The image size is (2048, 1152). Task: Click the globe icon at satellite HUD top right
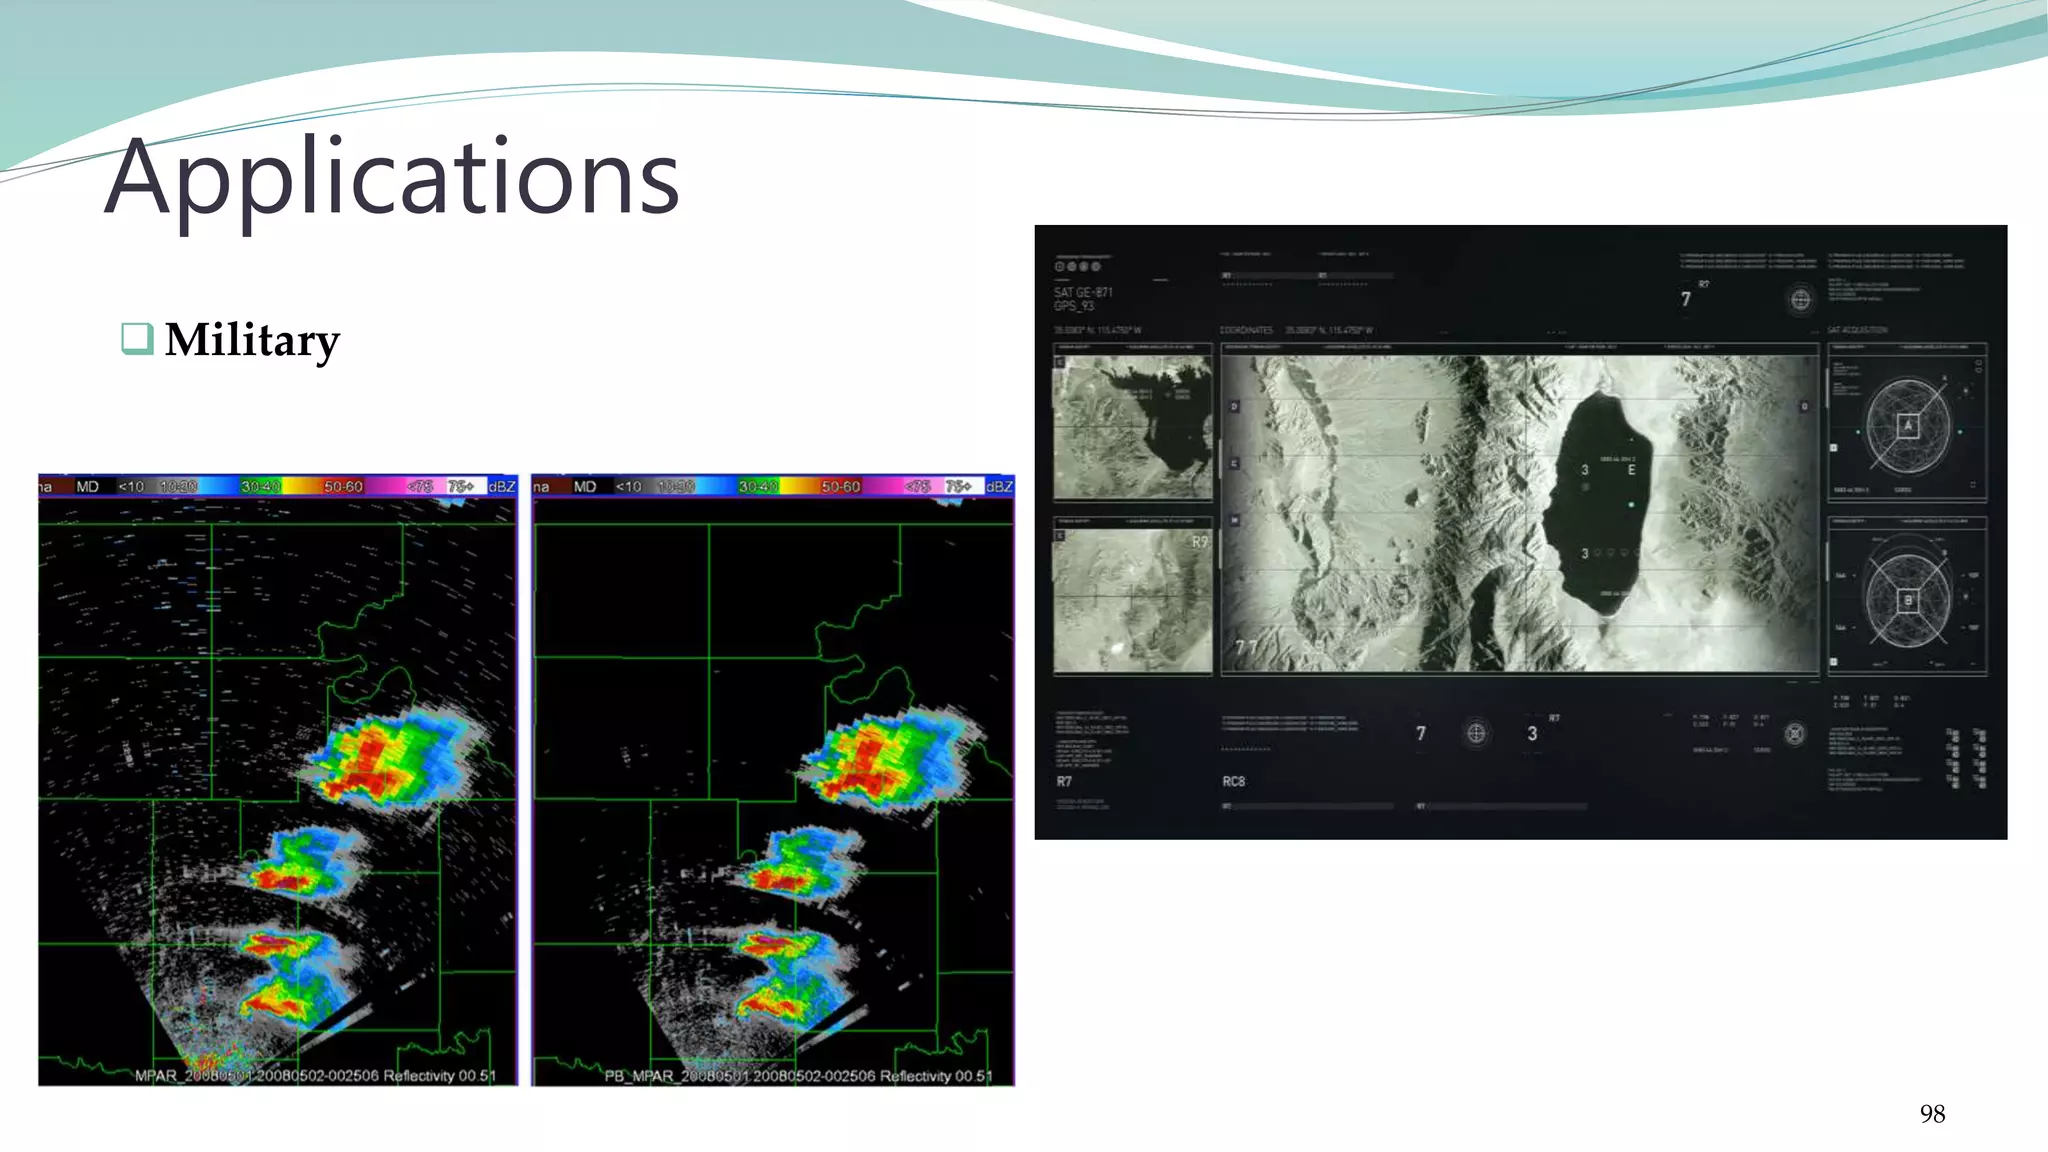1800,299
